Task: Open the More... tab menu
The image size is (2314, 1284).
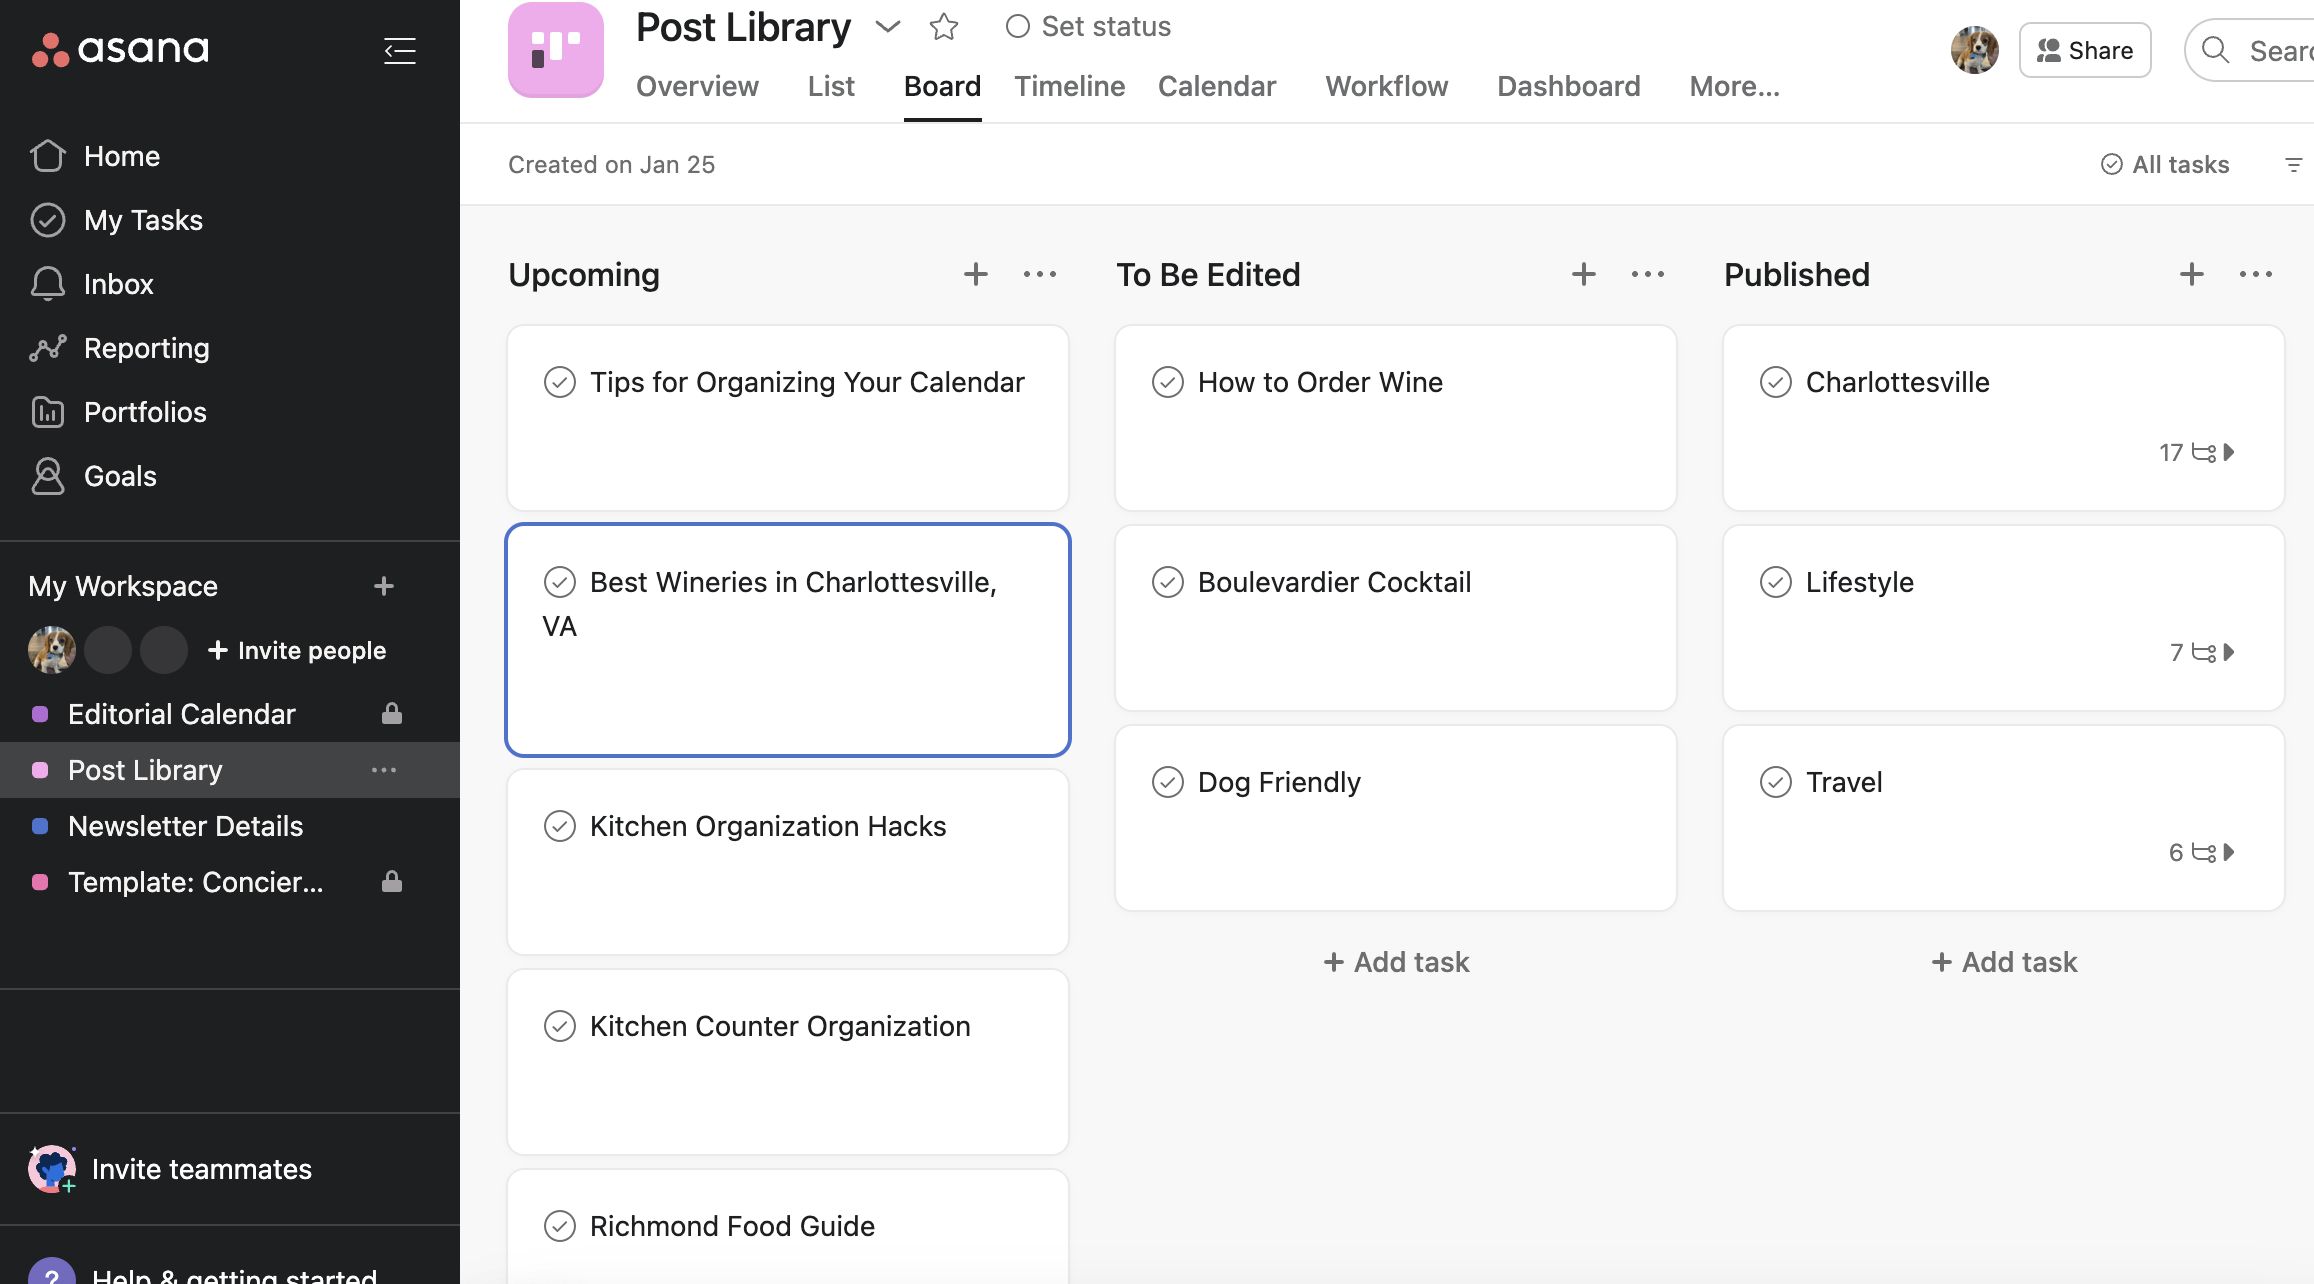Action: 1734,86
